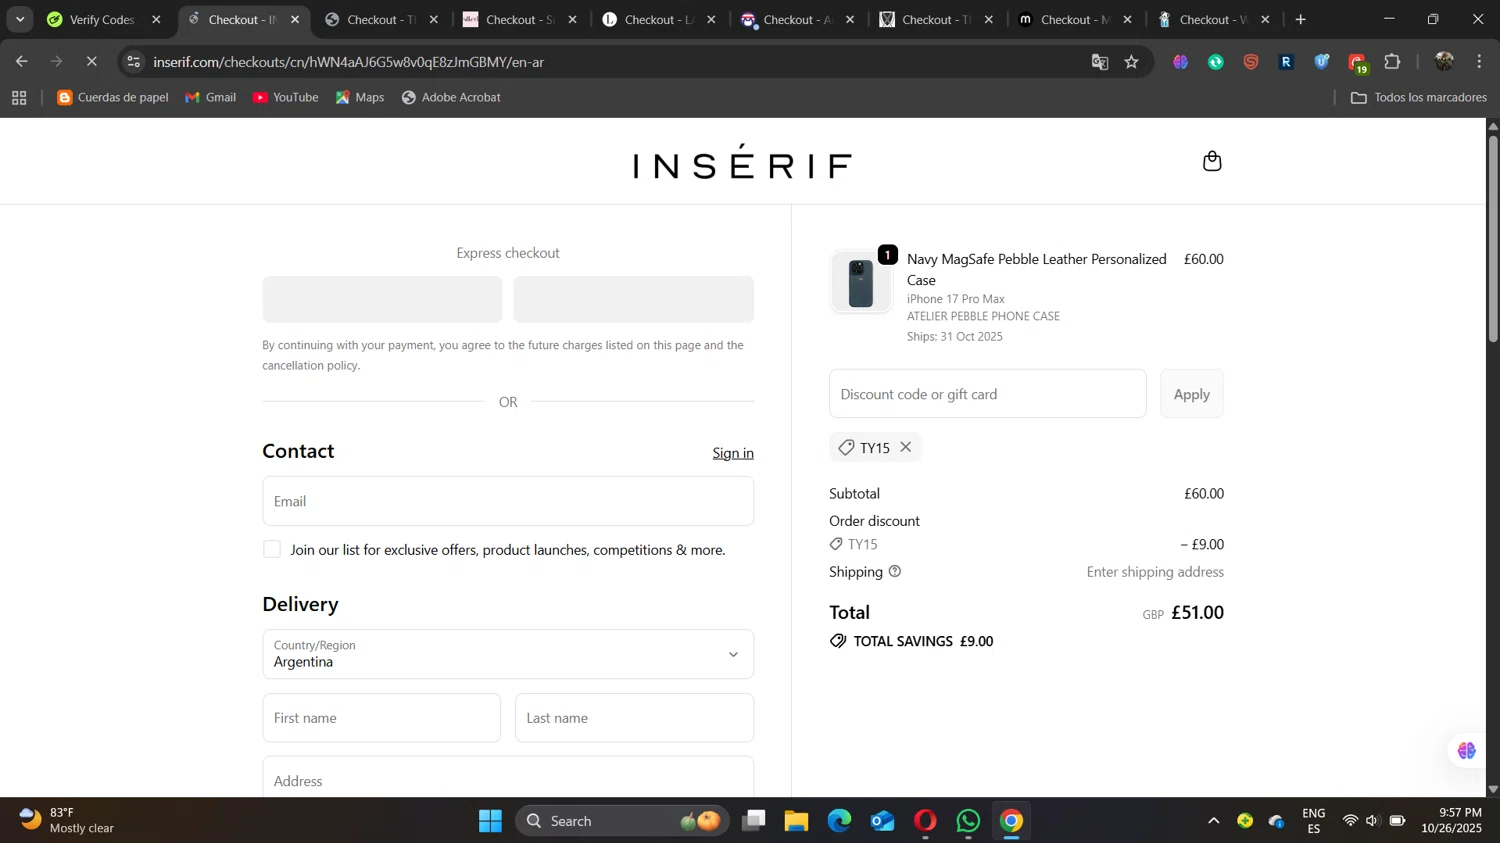Stop loading the page
1500x843 pixels.
tap(91, 62)
